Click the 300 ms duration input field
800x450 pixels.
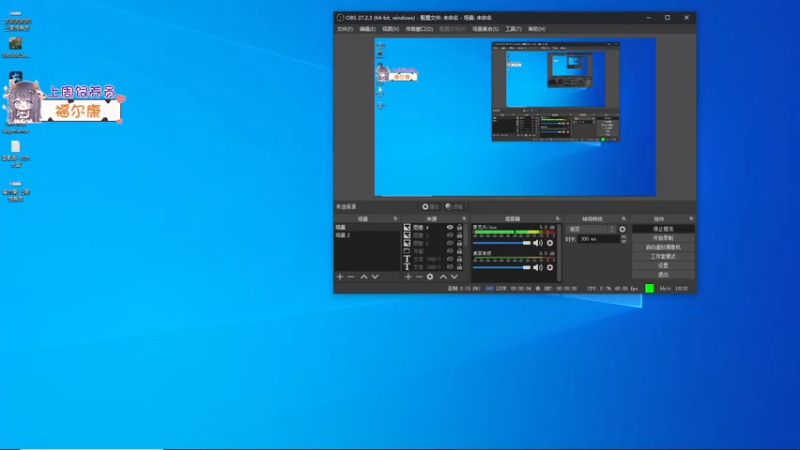[598, 239]
